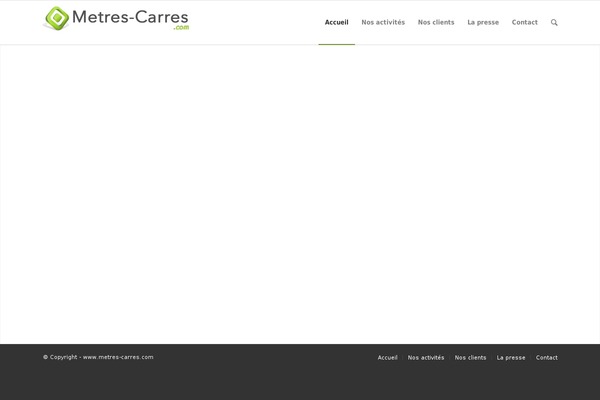Open the search magnifier icon in header

554,23
